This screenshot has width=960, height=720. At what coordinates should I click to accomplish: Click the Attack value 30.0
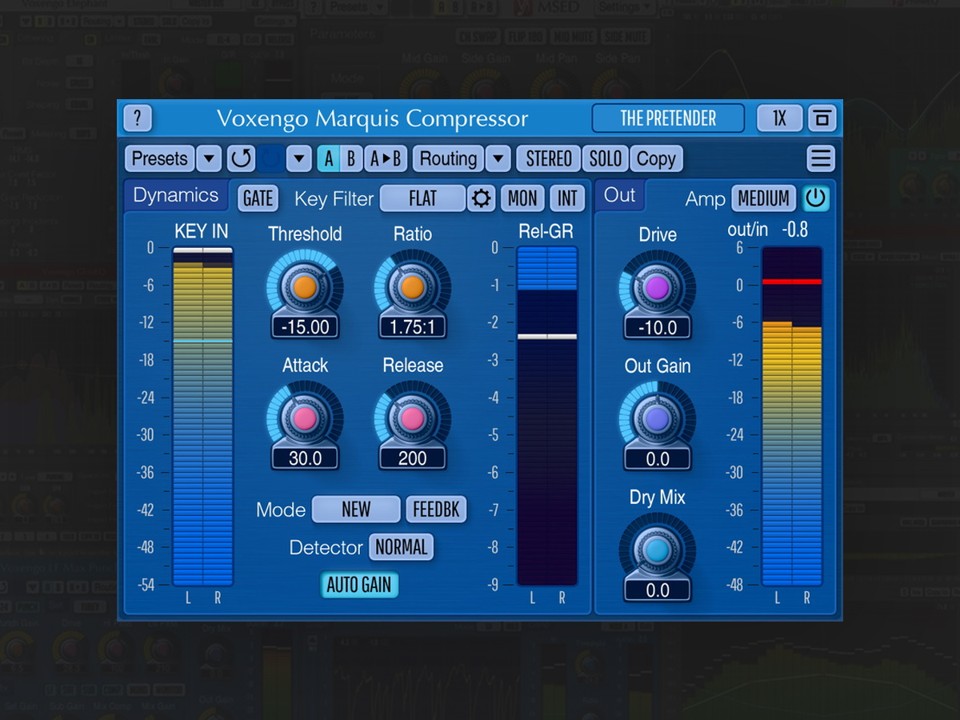click(305, 458)
